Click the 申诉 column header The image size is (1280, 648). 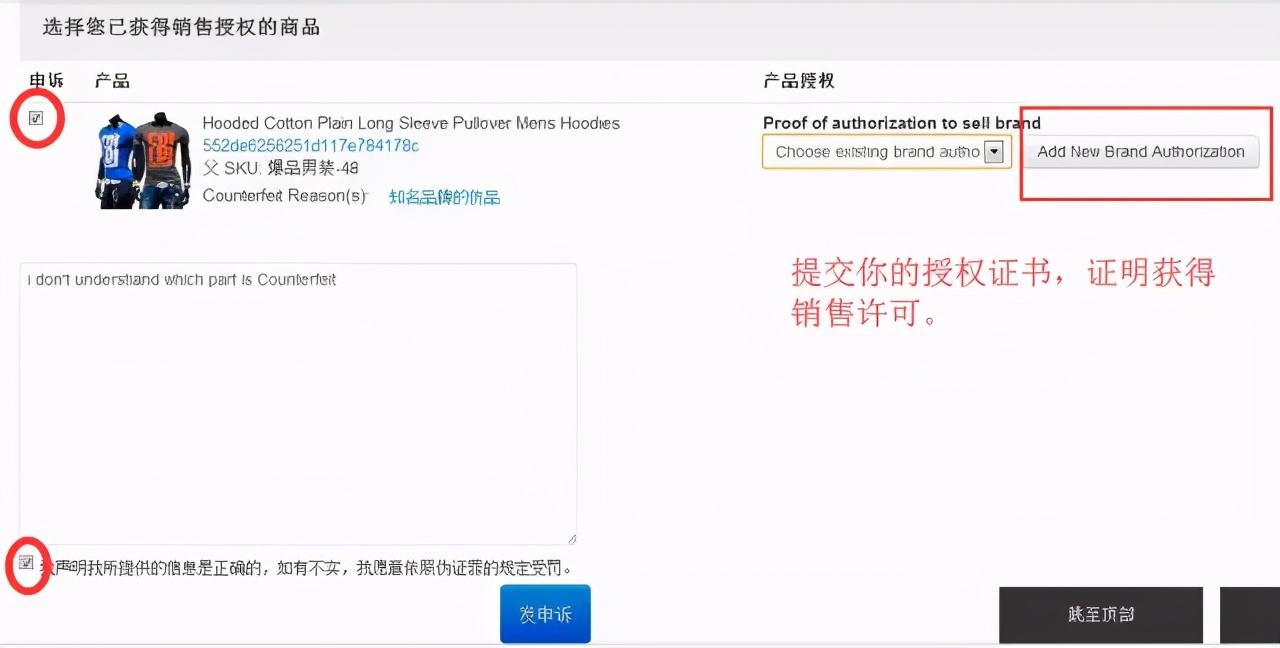(x=44, y=80)
